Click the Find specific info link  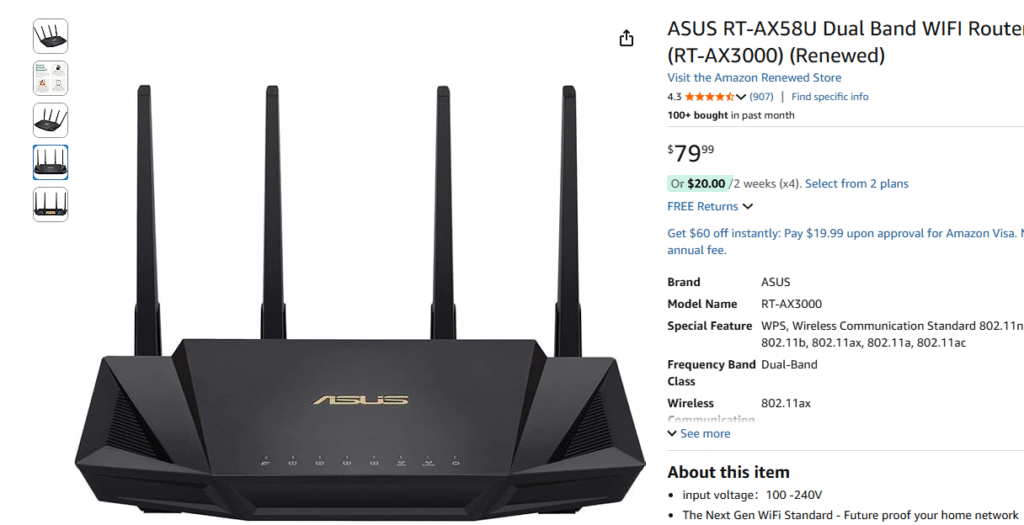[829, 97]
